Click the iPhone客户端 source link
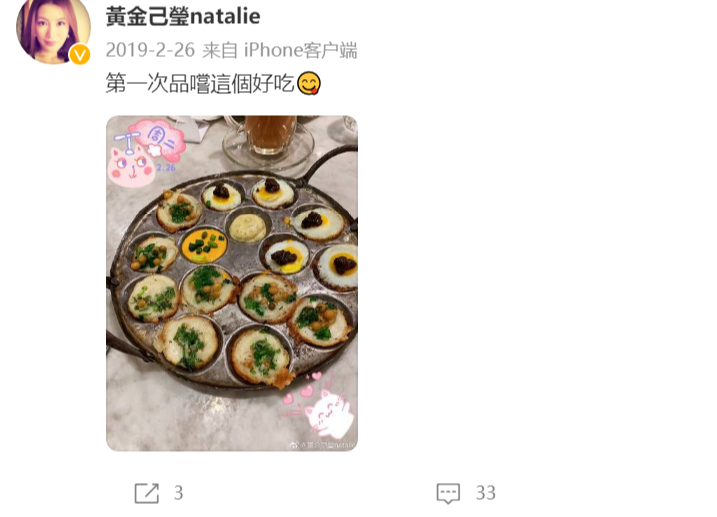The width and height of the screenshot is (717, 517). 300,50
